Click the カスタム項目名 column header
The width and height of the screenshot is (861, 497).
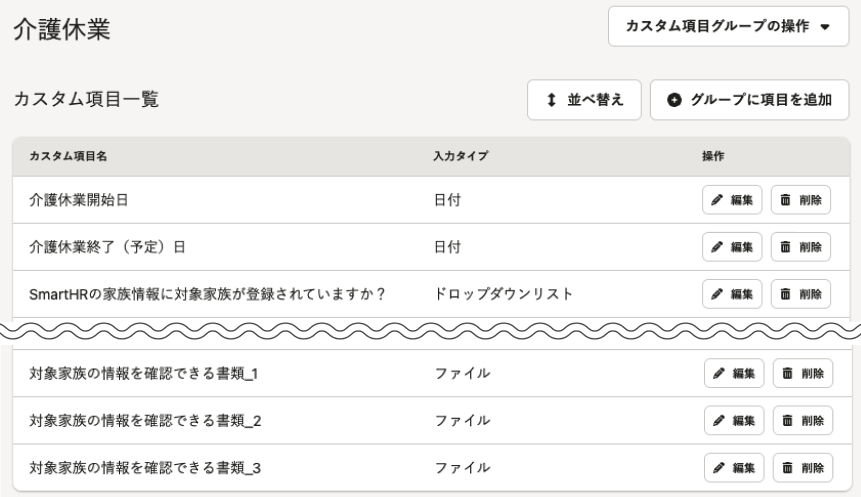coord(68,156)
